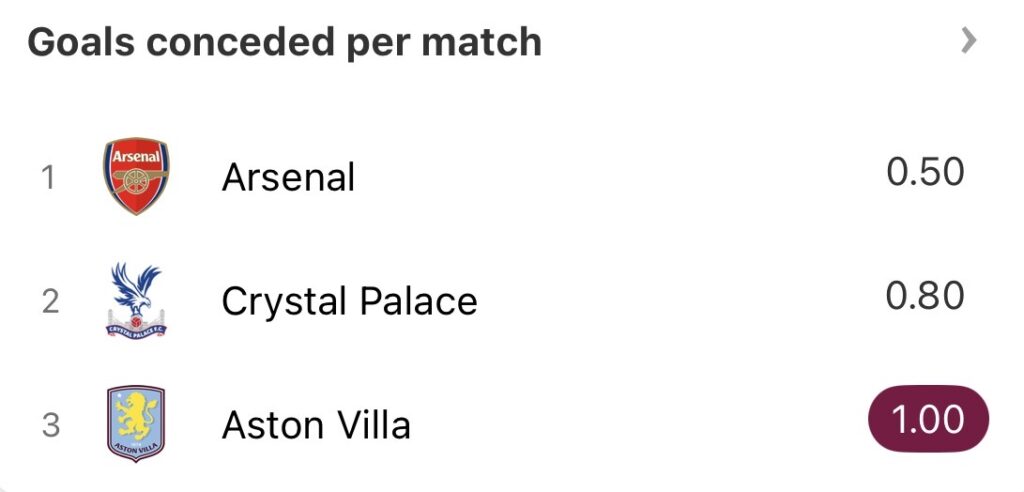Open Crystal Palace team name
The width and height of the screenshot is (1024, 492).
click(349, 301)
